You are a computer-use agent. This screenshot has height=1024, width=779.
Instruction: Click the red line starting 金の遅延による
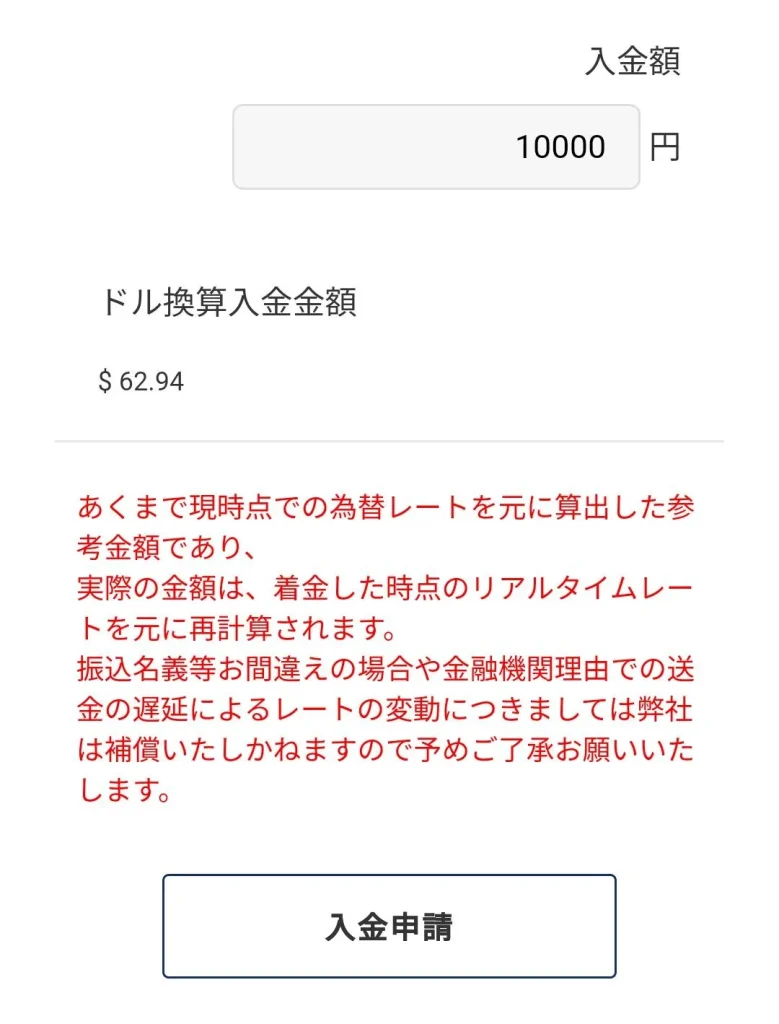[x=386, y=709]
